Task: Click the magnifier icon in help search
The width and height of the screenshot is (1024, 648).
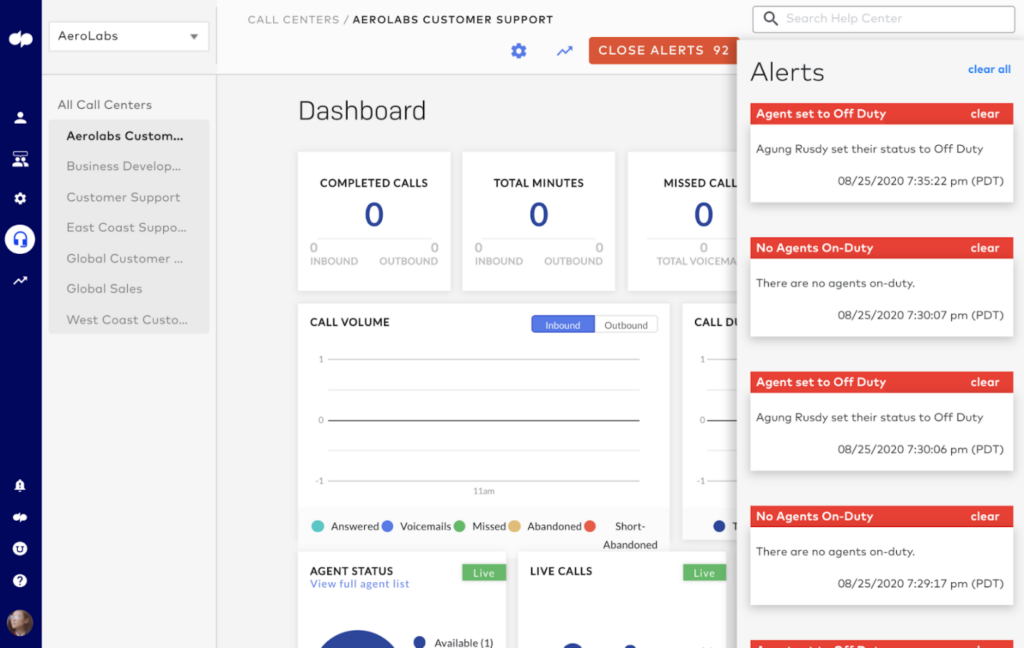Action: pos(771,18)
